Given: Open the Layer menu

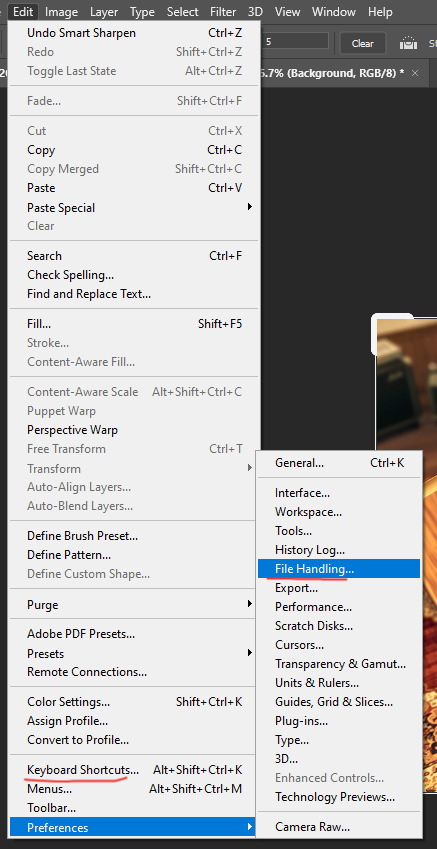Looking at the screenshot, I should pyautogui.click(x=104, y=11).
